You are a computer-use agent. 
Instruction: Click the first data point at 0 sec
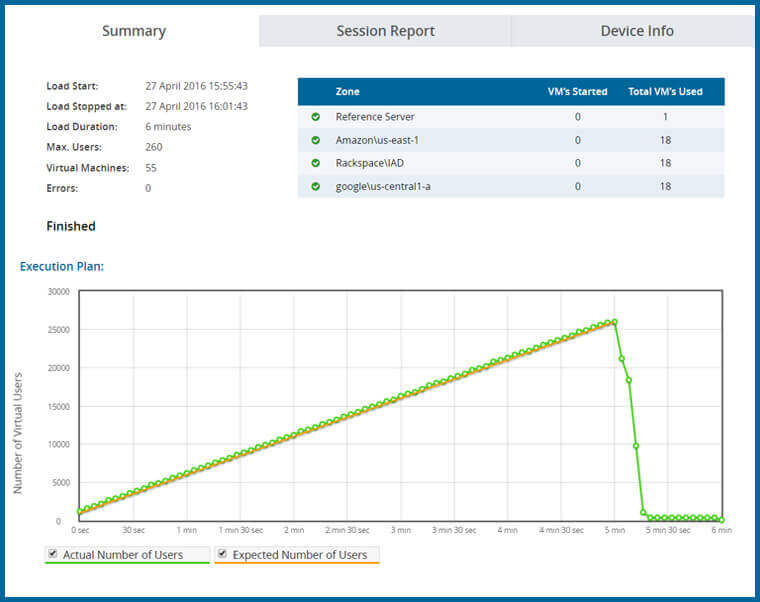coord(80,512)
